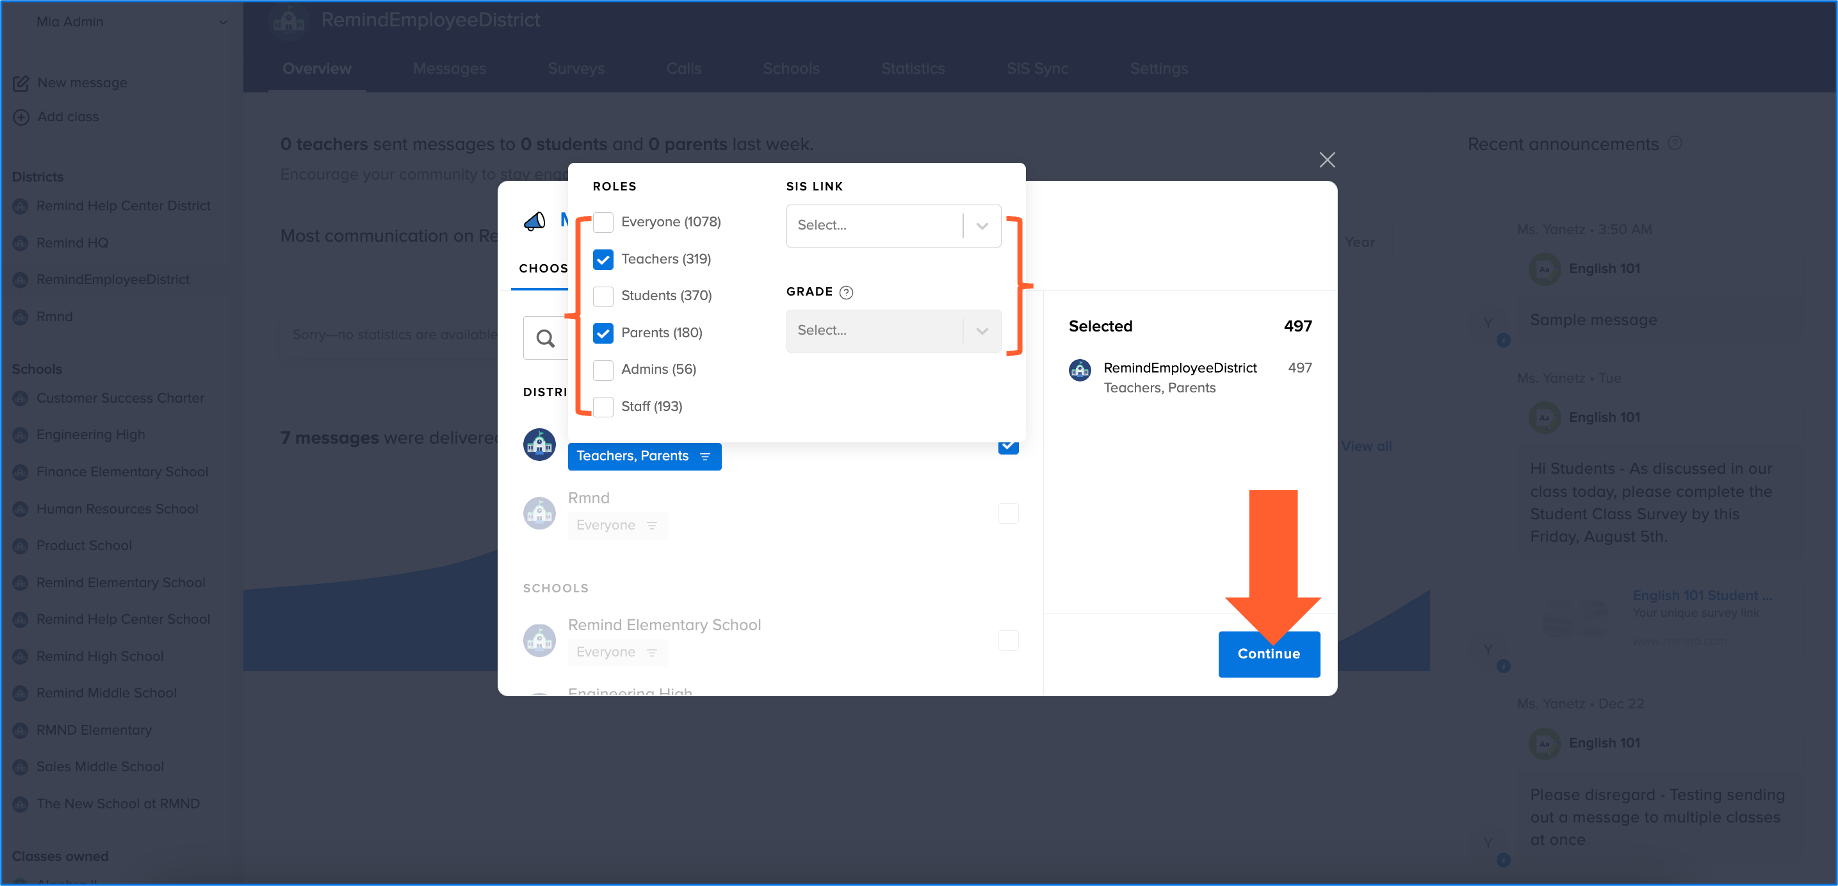Close the recipient dialog with the X

point(1327,160)
